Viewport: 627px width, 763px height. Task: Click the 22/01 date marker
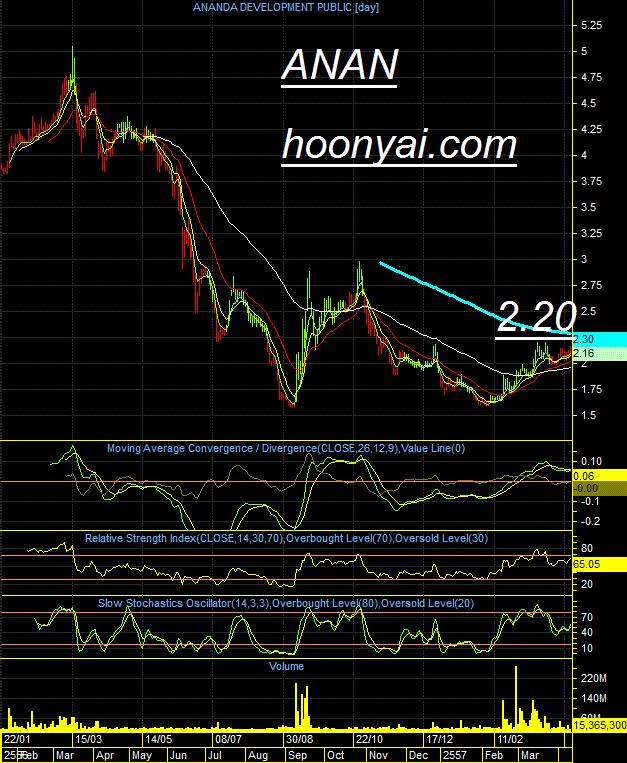pos(18,740)
